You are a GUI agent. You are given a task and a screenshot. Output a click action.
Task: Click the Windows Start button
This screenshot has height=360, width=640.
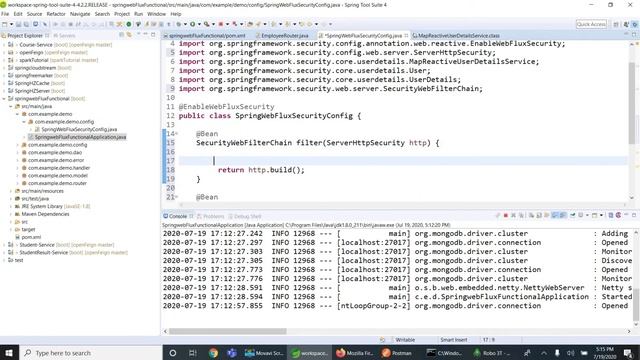[x=9, y=353]
